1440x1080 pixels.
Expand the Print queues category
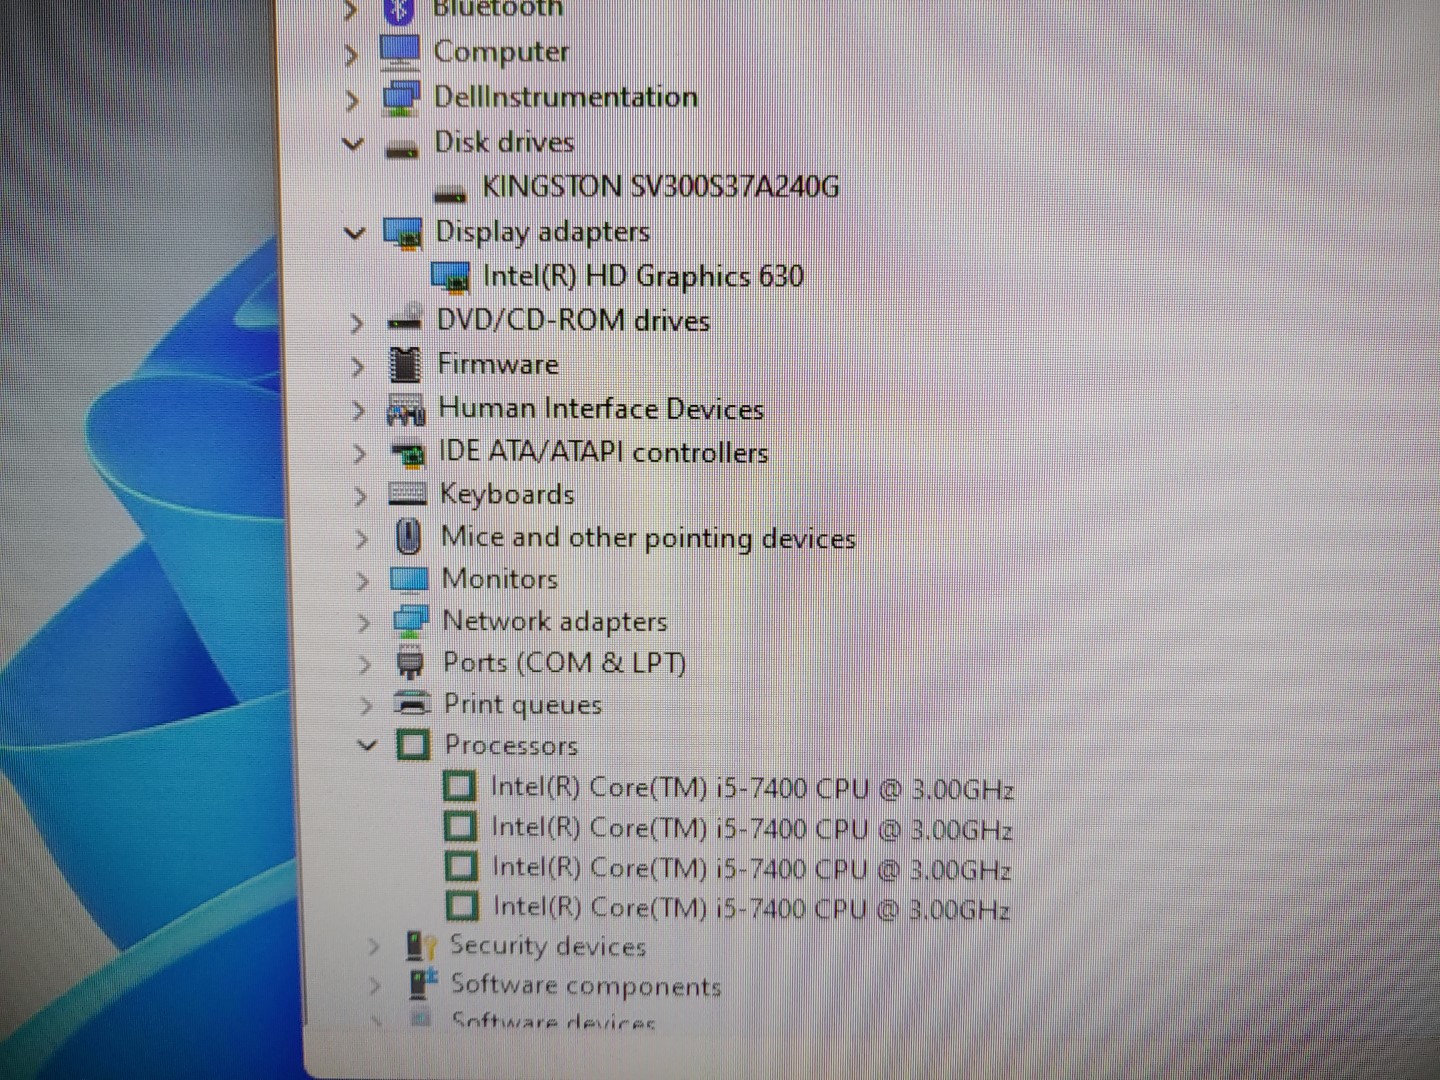click(366, 706)
